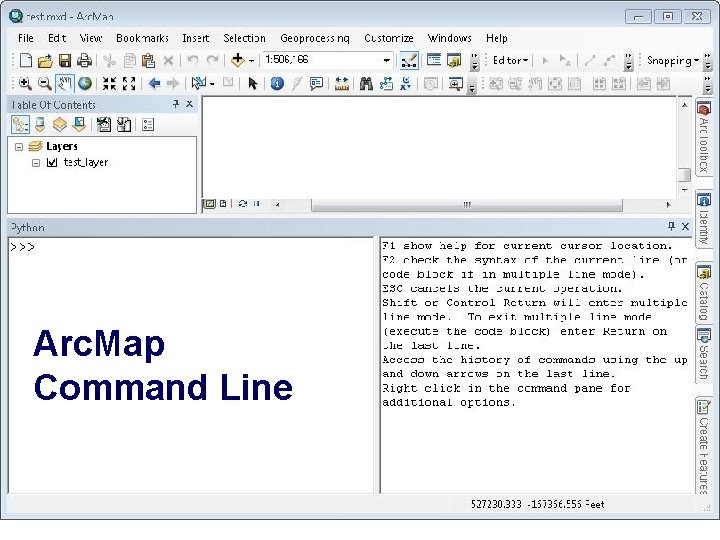
Task: Open the Create Features side tab
Action: pyautogui.click(x=703, y=446)
